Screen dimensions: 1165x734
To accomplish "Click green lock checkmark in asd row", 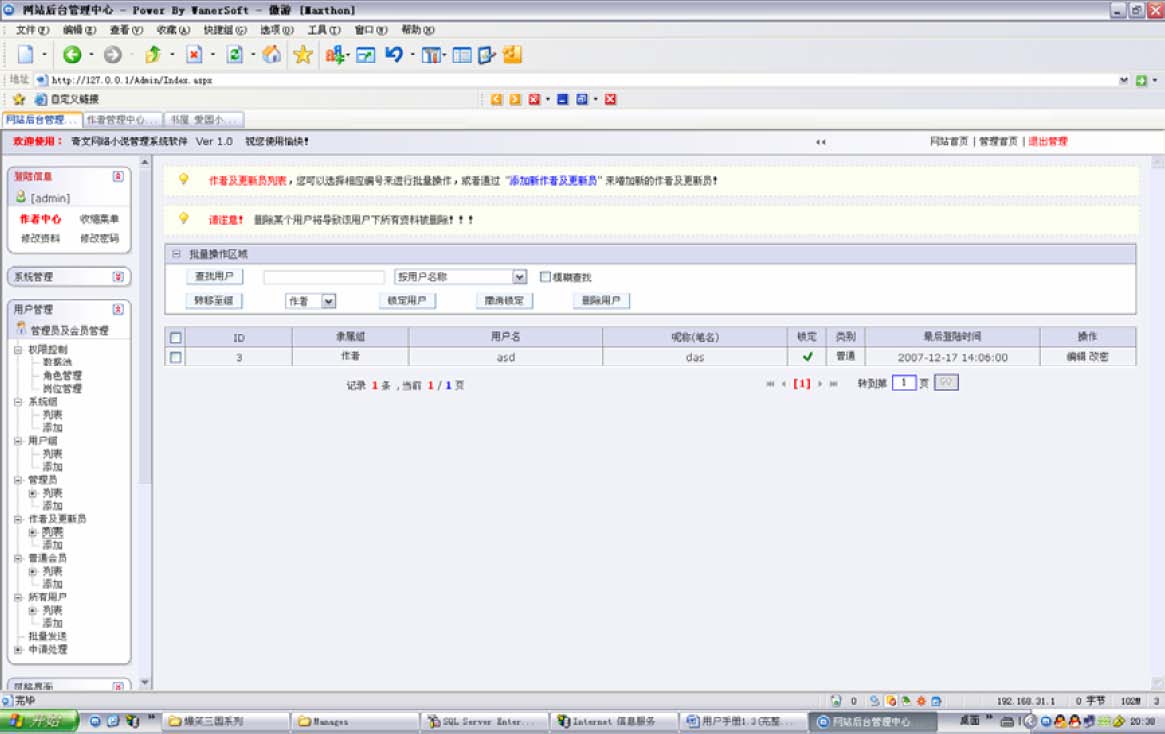I will pos(808,357).
